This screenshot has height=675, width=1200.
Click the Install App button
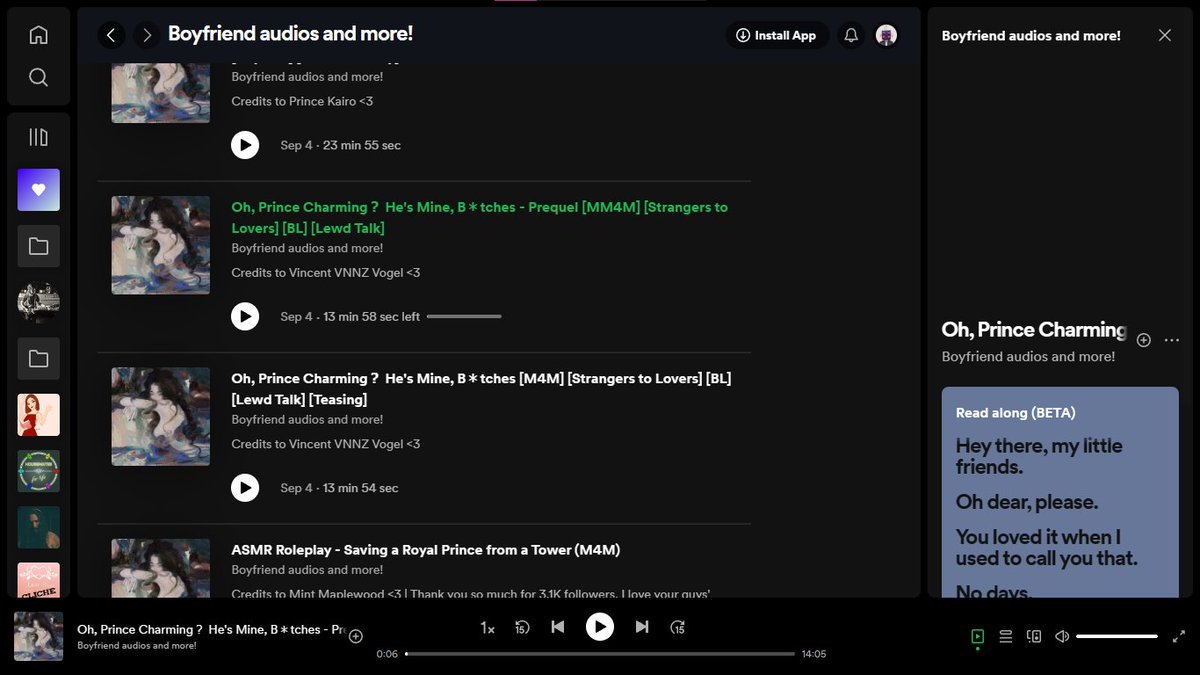tap(776, 35)
